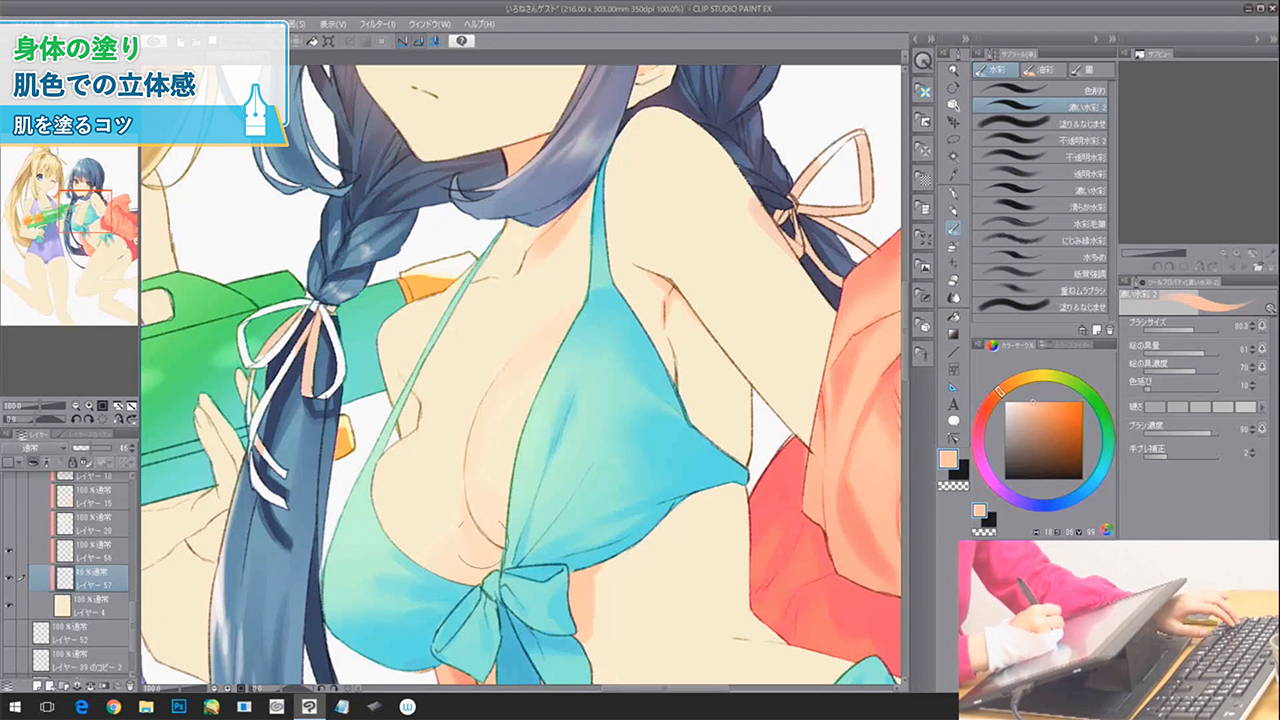Image resolution: width=1280 pixels, height=720 pixels.
Task: Click the scale/transform icon in top toolbar
Action: (328, 41)
